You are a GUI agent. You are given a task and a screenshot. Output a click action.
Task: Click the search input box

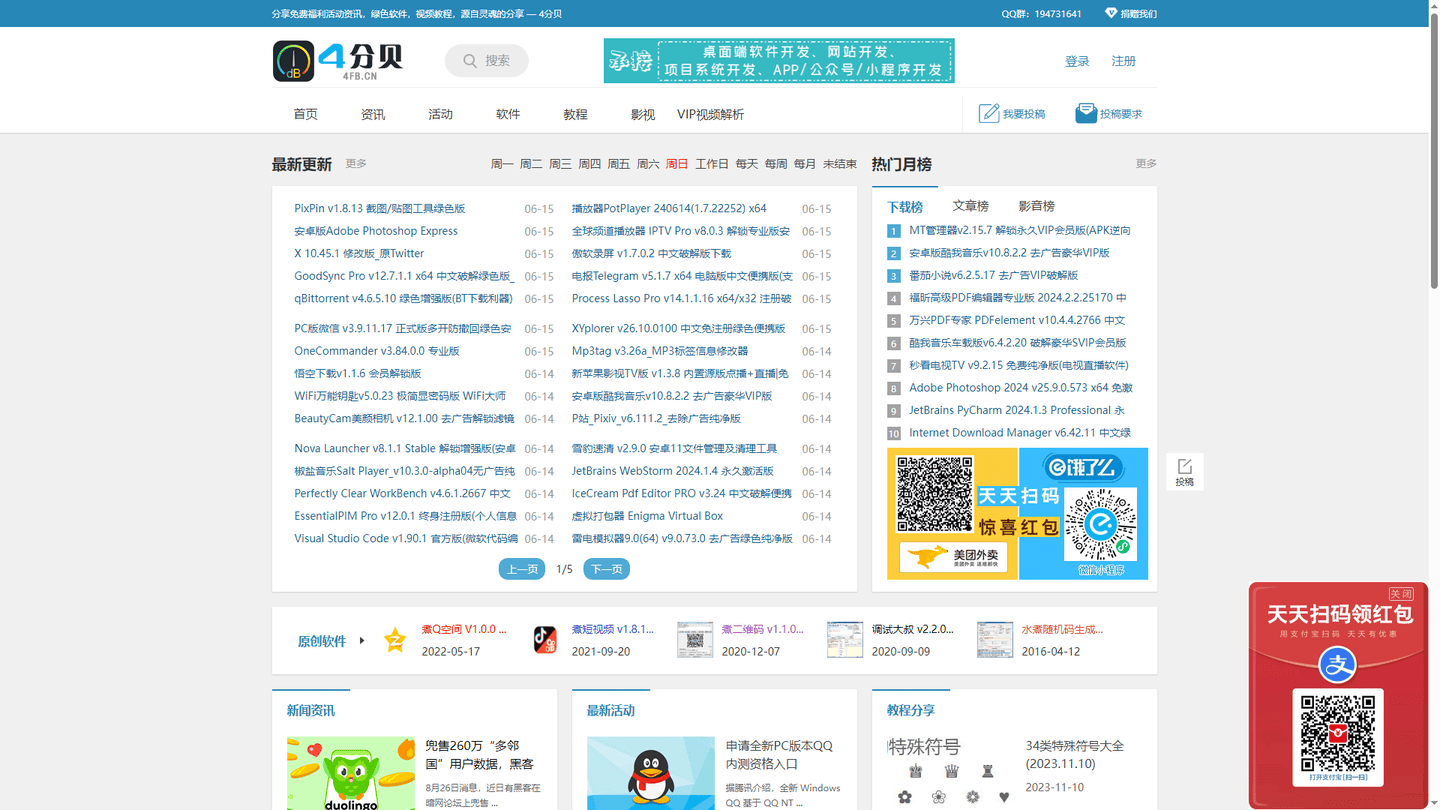(x=487, y=61)
